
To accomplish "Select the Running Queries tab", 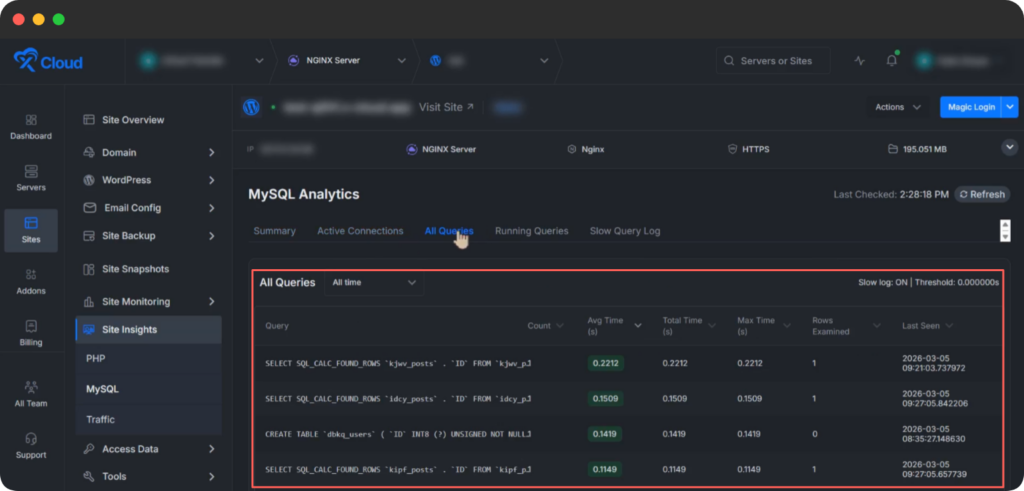I will [x=531, y=231].
